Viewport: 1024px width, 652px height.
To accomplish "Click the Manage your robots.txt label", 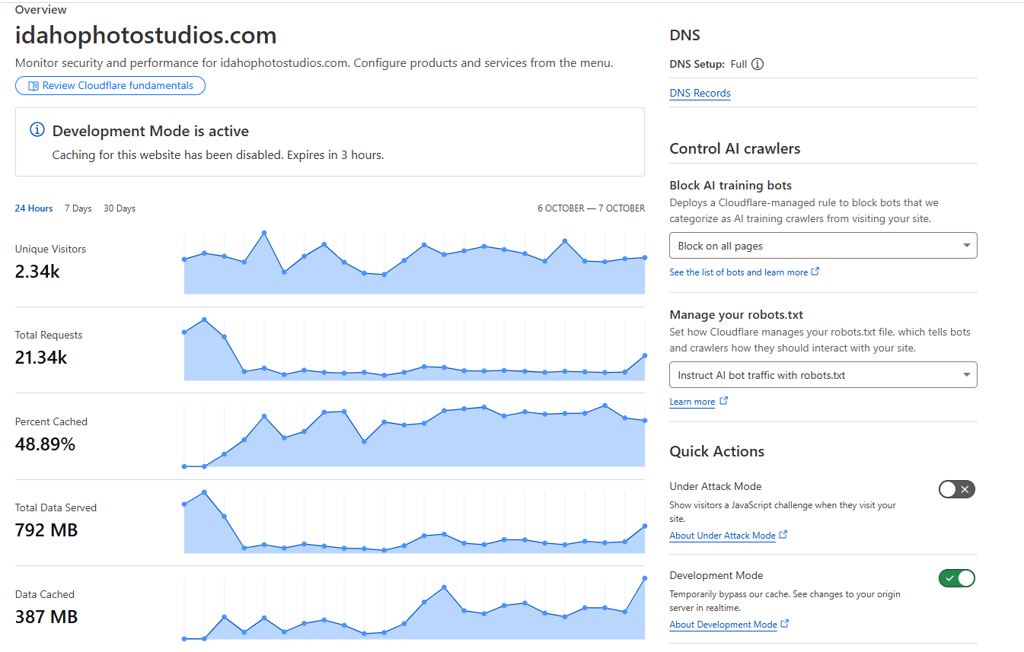I will pyautogui.click(x=736, y=315).
